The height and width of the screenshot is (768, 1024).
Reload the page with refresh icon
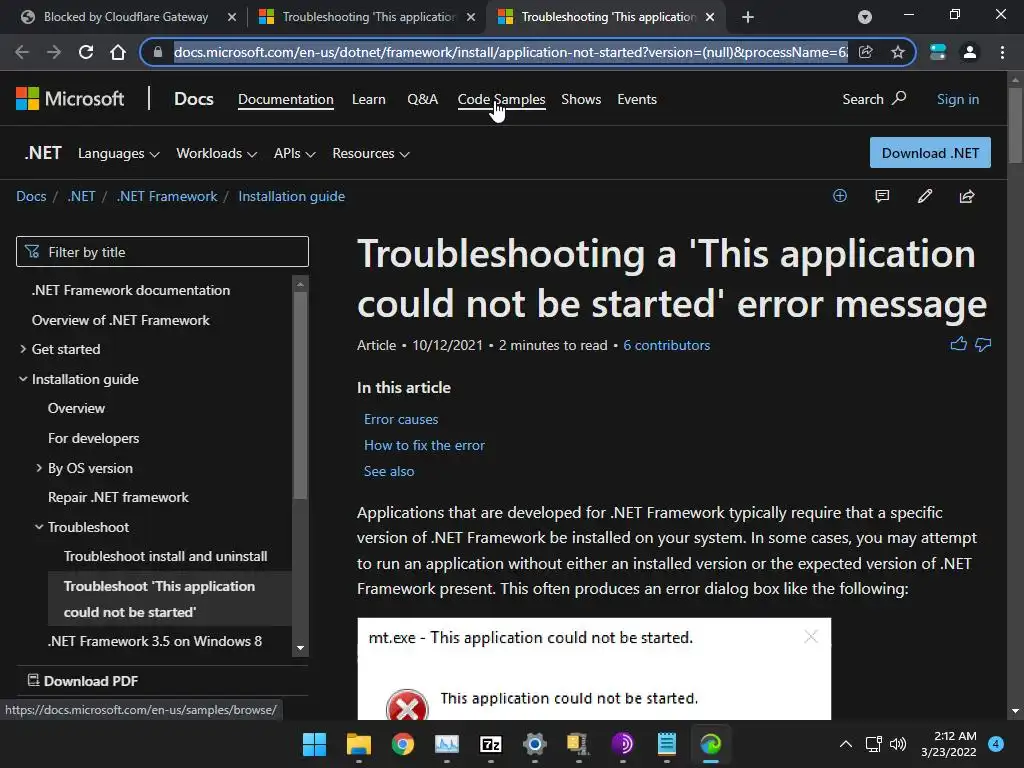[x=86, y=52]
